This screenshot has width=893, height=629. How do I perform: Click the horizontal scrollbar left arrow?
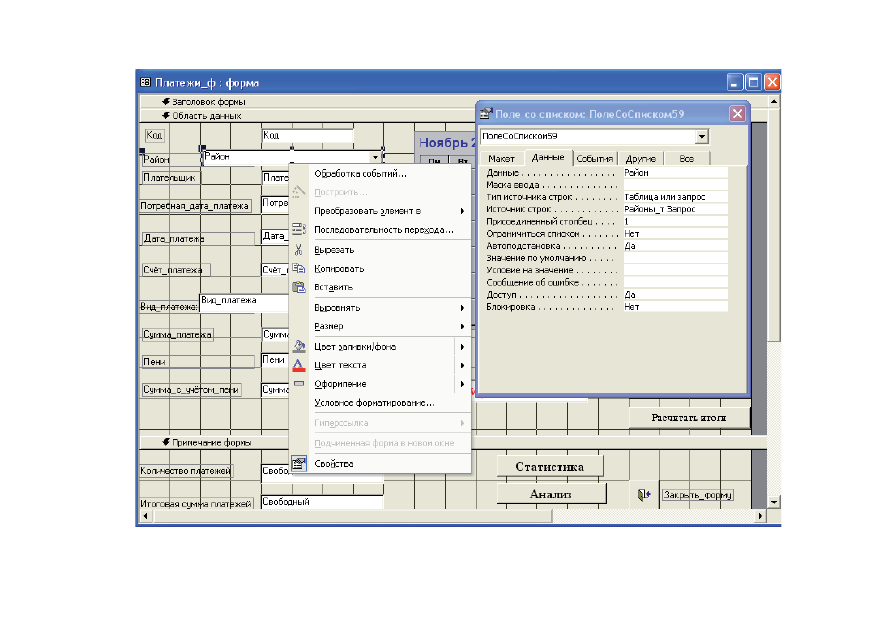(x=146, y=516)
